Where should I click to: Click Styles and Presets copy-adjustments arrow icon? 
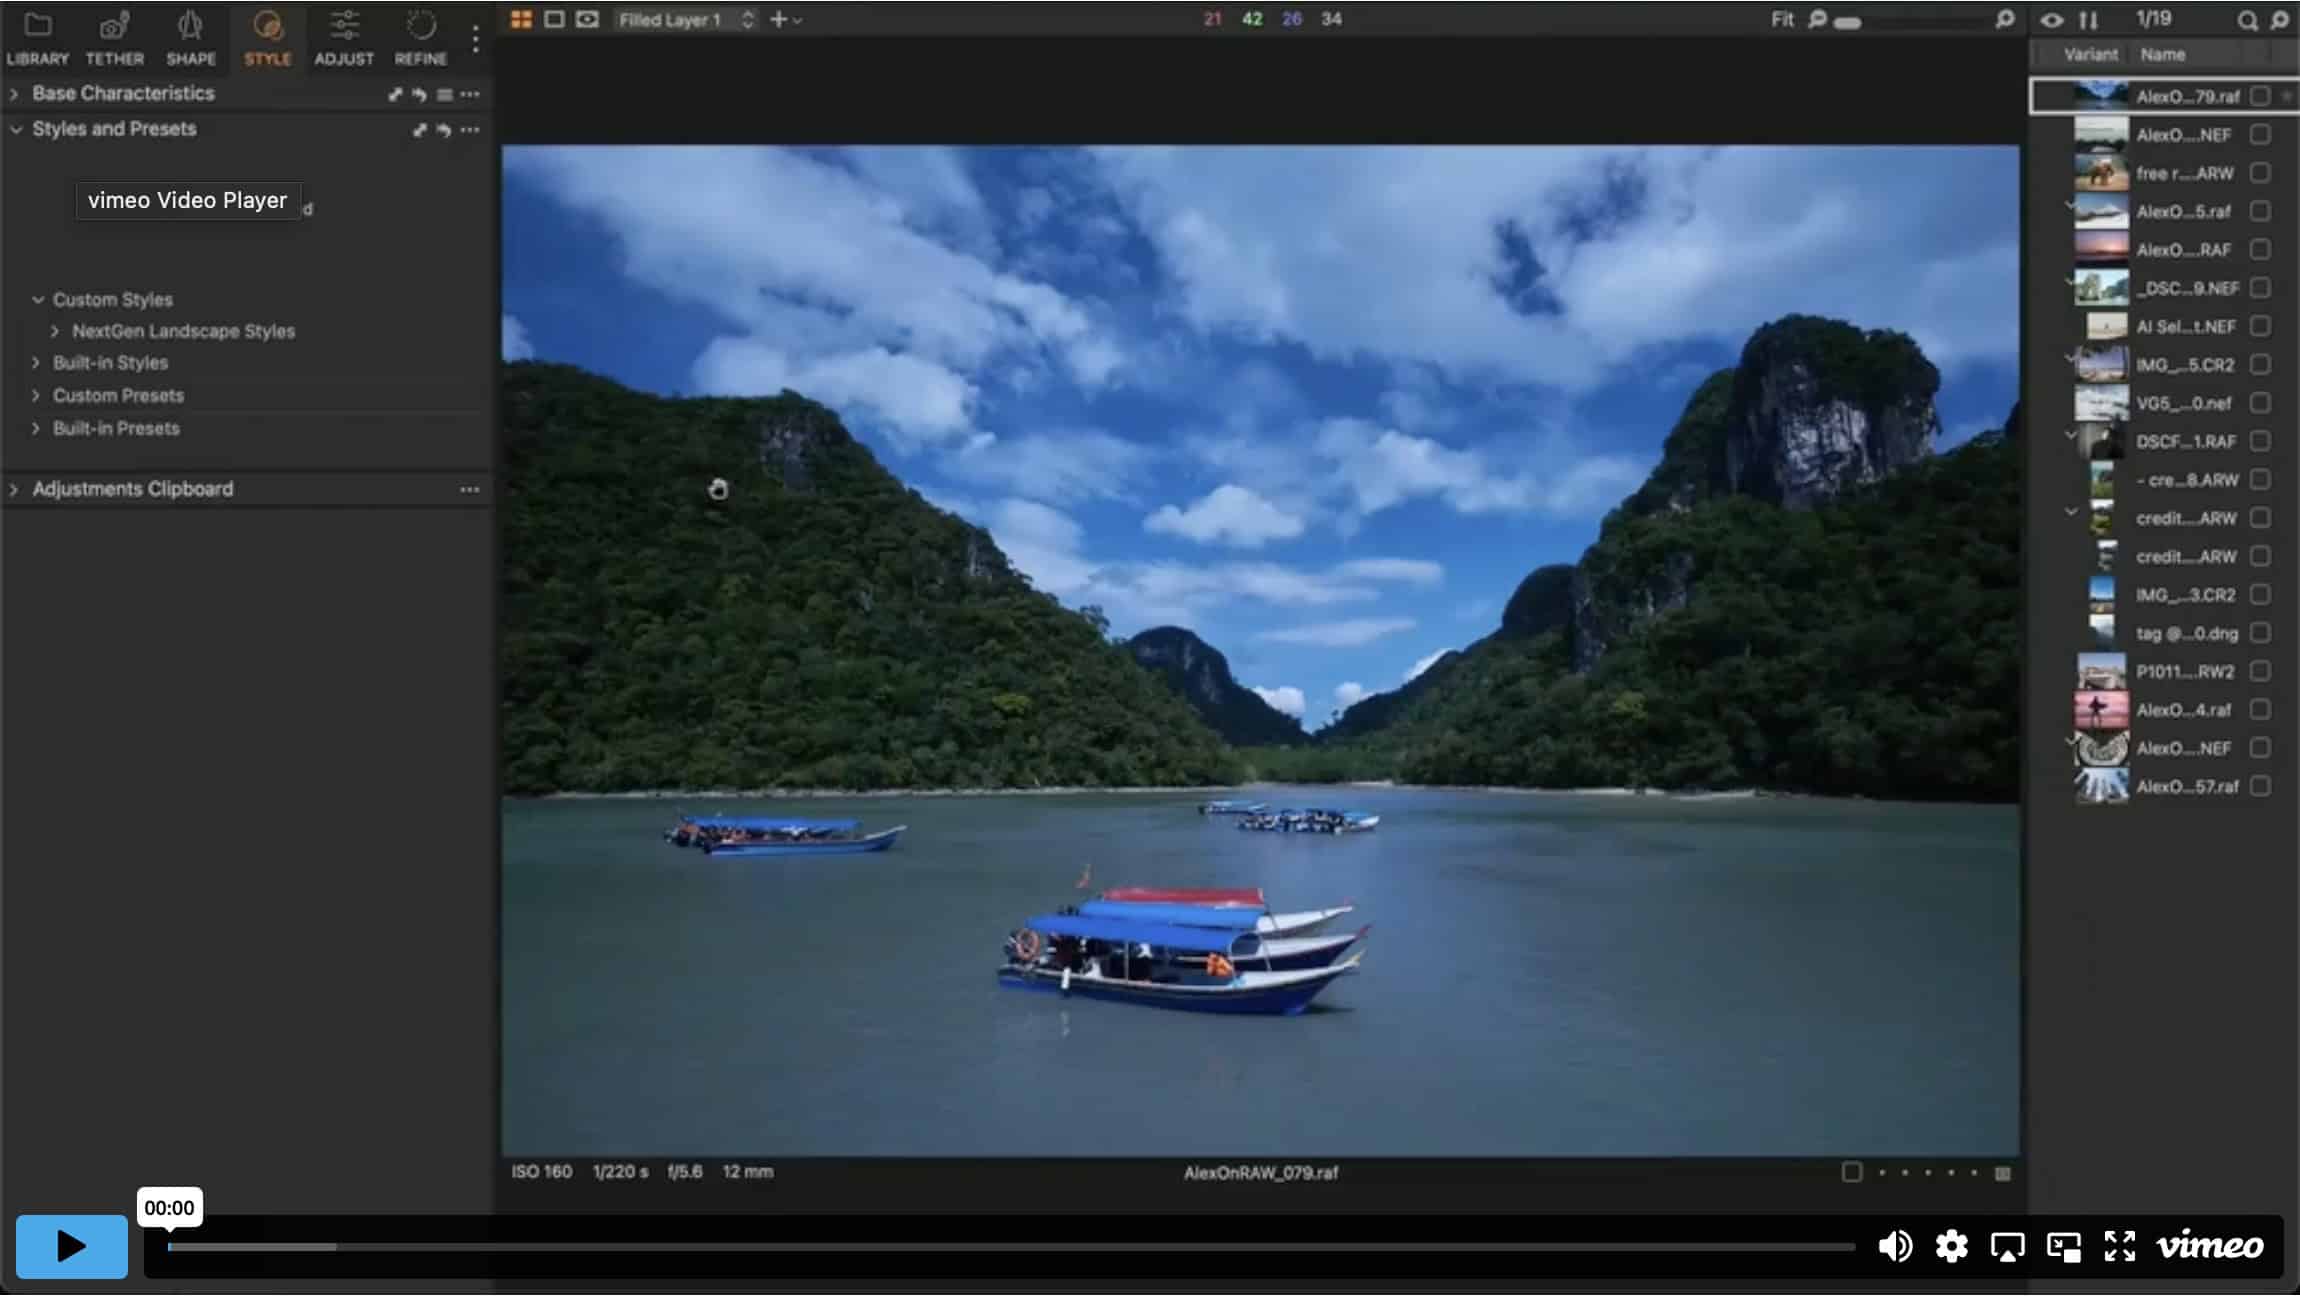(419, 130)
